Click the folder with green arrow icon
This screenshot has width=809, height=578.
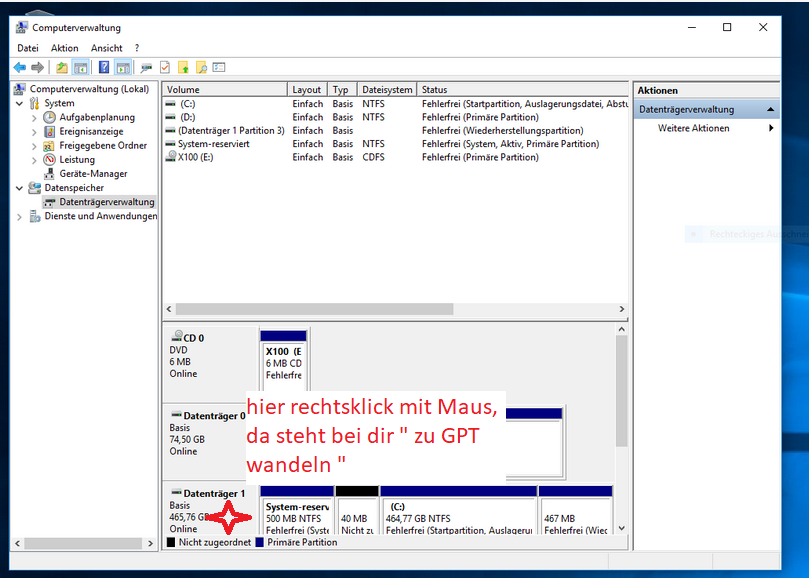pos(183,68)
